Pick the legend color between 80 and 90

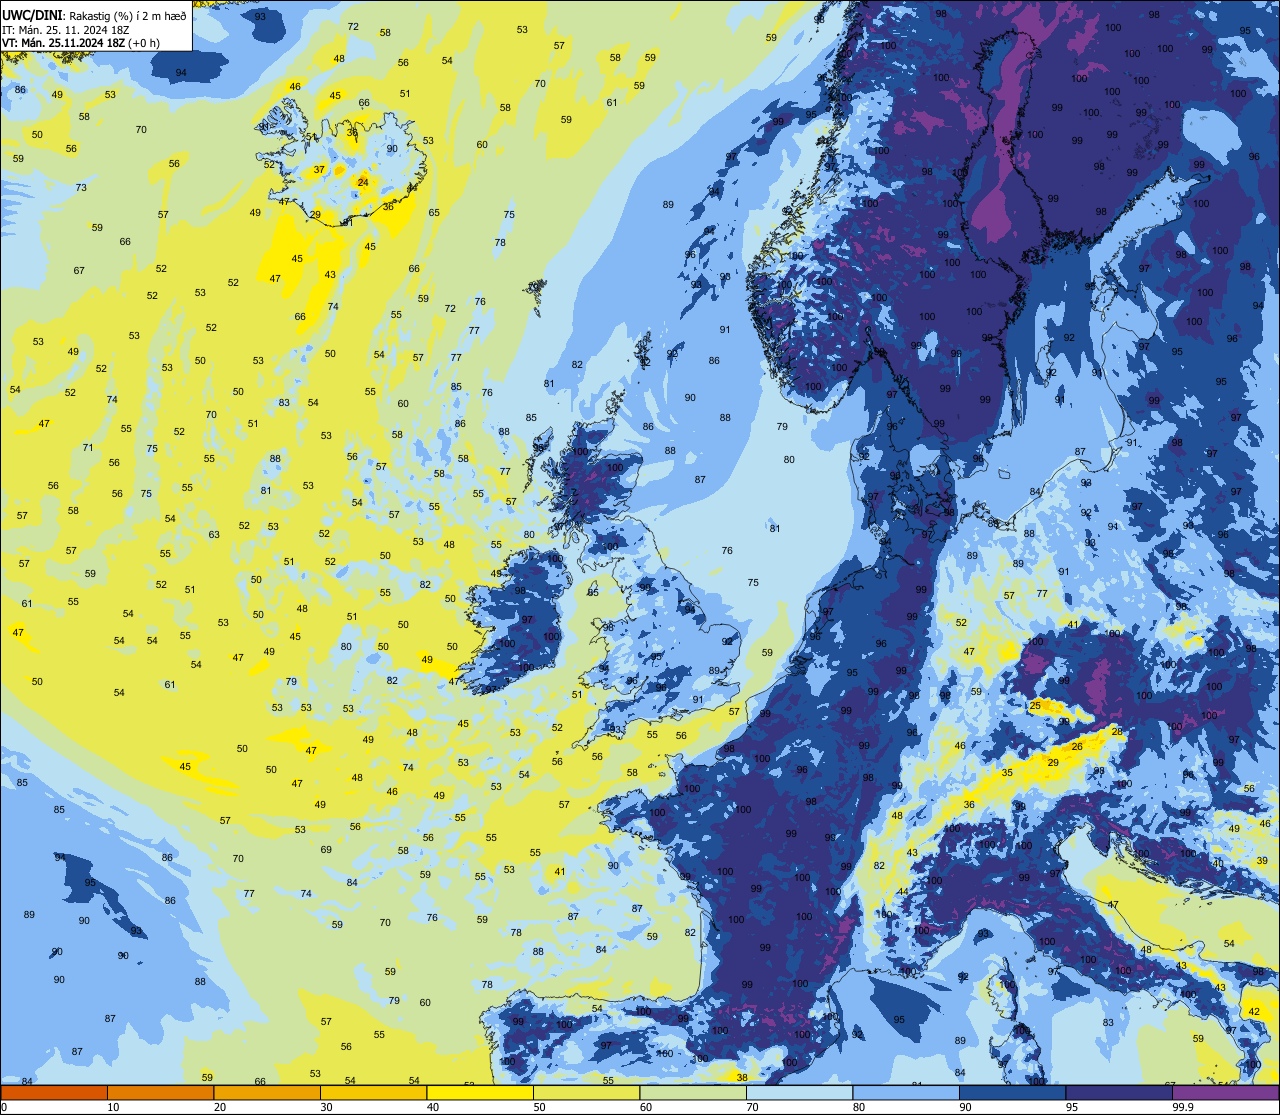[x=906, y=1092]
